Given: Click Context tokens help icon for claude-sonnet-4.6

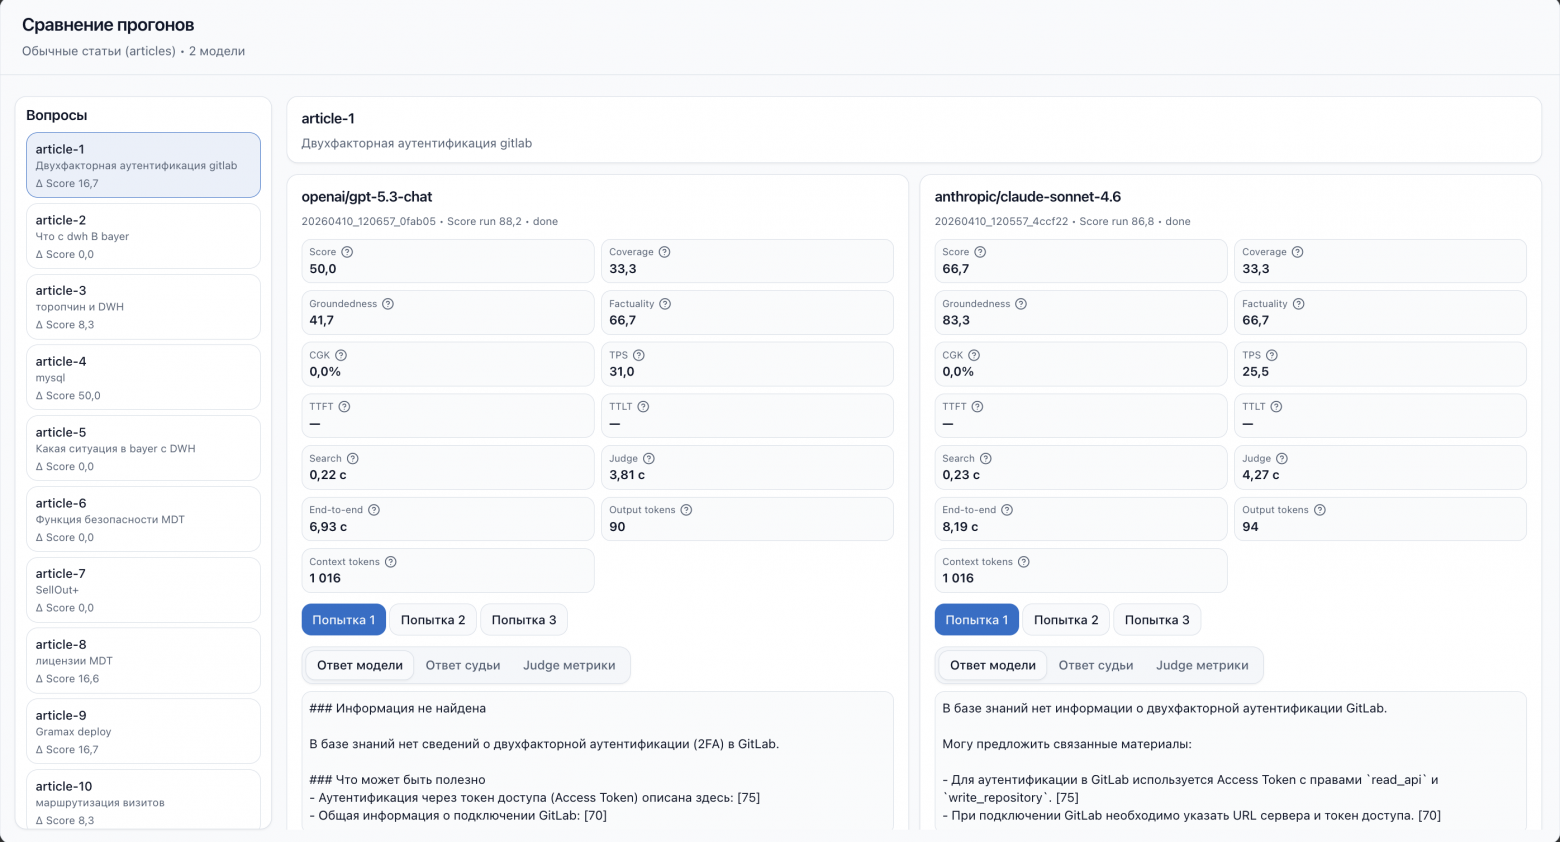Looking at the screenshot, I should click(x=1024, y=562).
